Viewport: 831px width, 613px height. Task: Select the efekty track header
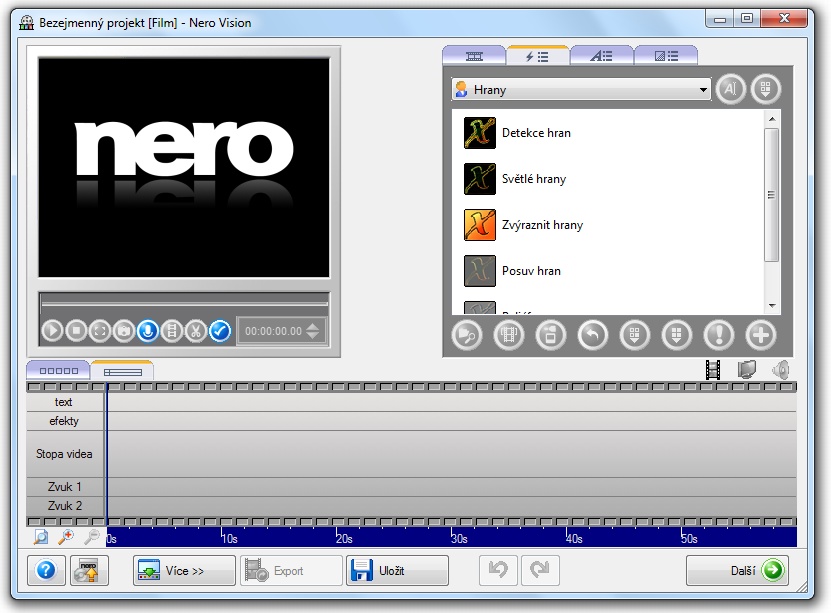[65, 421]
